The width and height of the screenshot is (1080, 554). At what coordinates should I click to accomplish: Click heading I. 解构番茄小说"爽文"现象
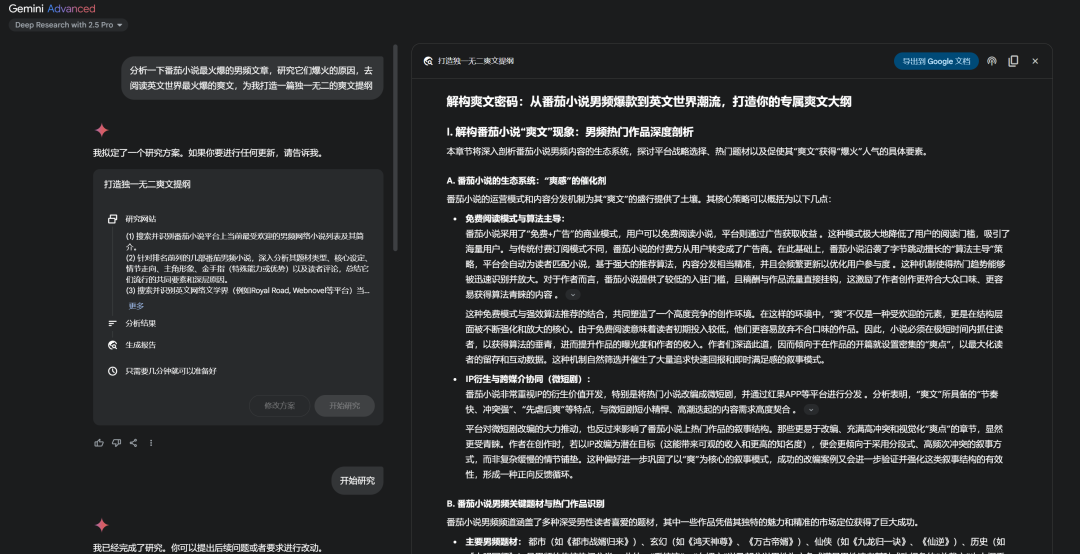point(570,132)
